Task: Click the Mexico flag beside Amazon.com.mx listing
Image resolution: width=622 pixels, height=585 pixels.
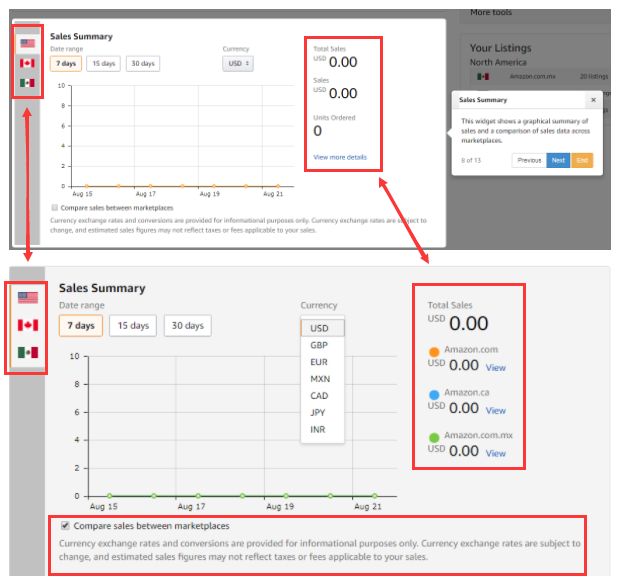Action: [483, 76]
